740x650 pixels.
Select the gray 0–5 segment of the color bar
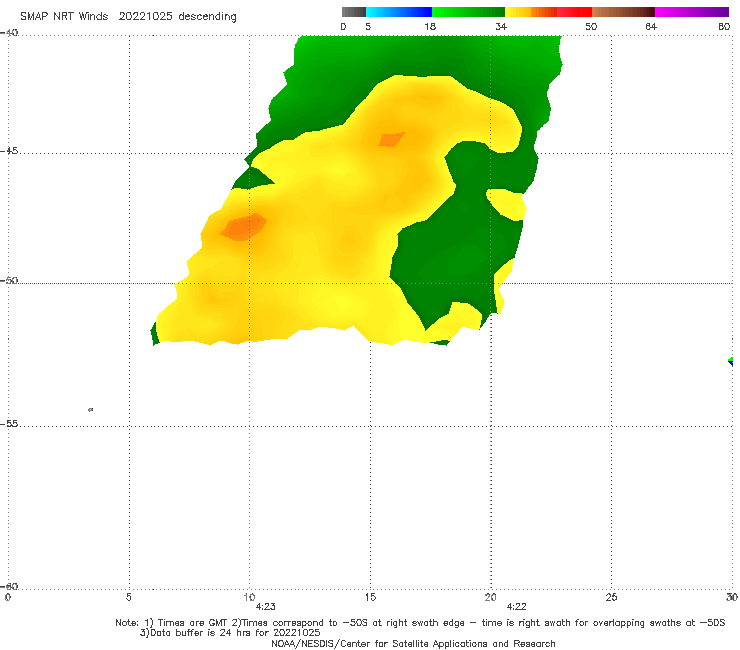[x=354, y=12]
